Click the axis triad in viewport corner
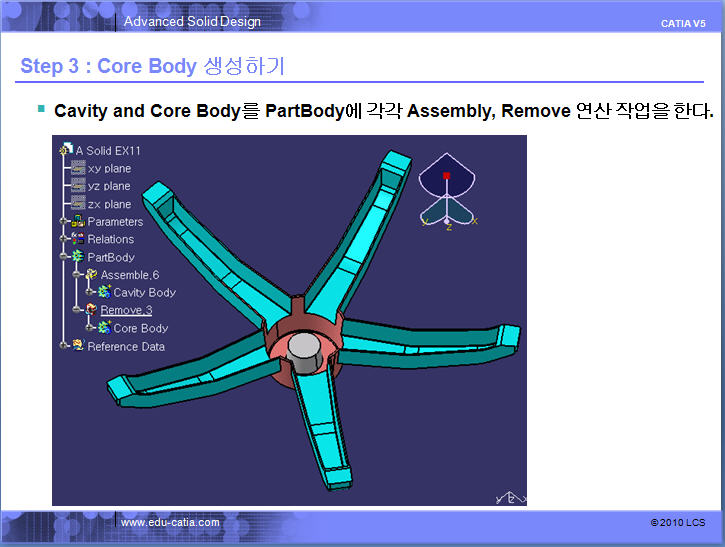This screenshot has width=725, height=547. tap(508, 495)
